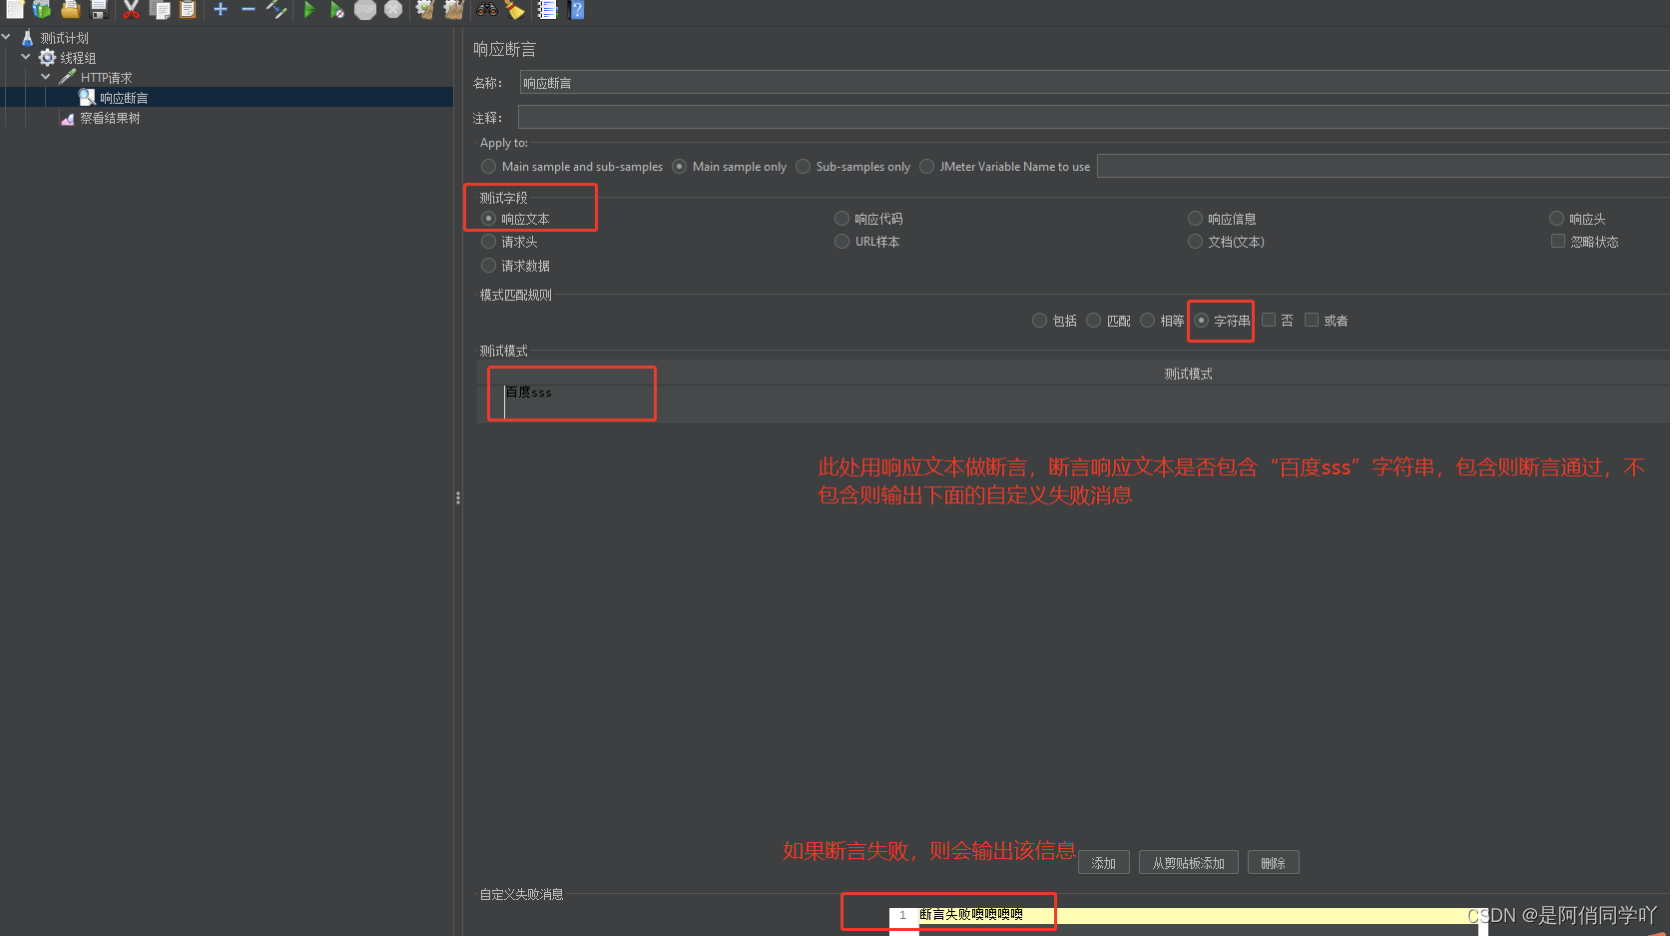Select 包括 matching rule radio
Image resolution: width=1674 pixels, height=936 pixels.
click(1039, 320)
